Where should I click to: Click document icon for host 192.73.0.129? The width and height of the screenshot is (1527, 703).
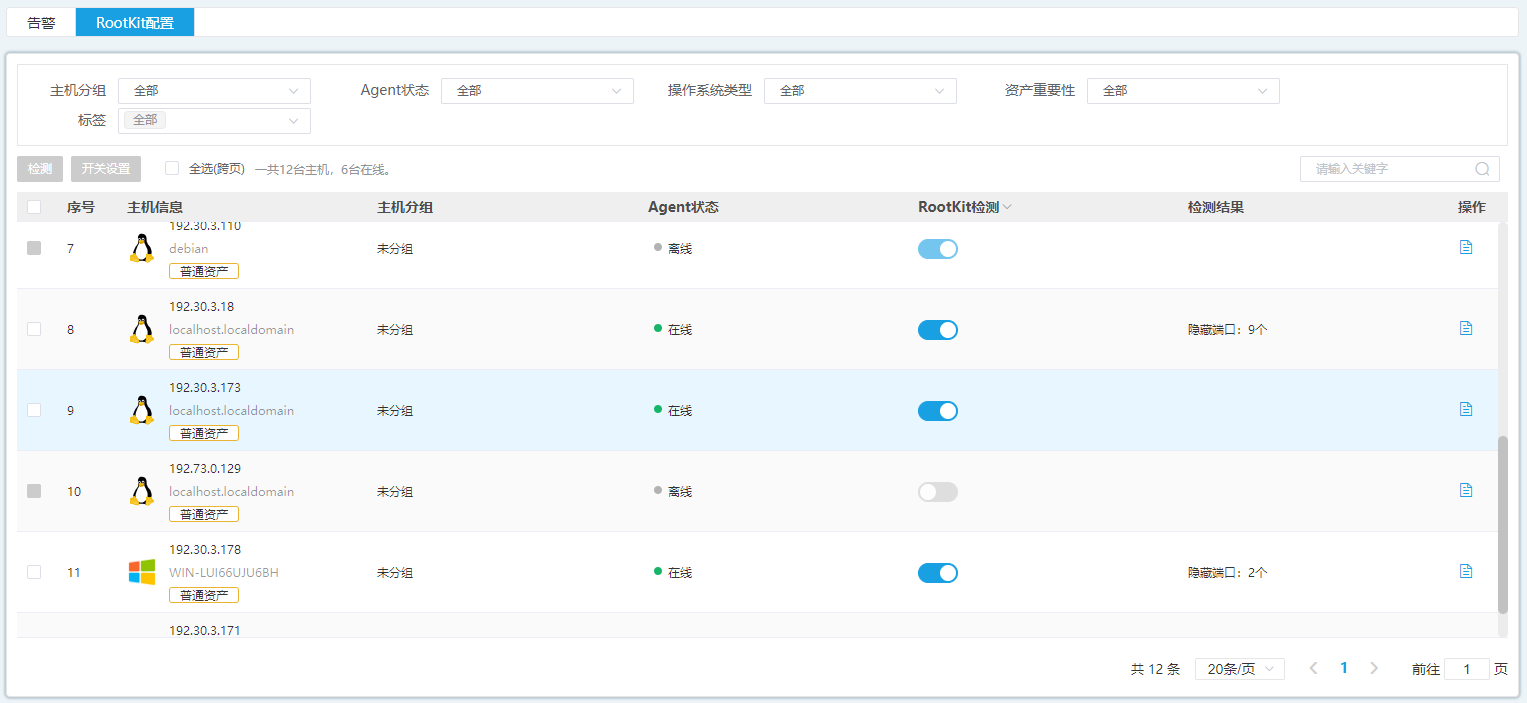point(1465,490)
